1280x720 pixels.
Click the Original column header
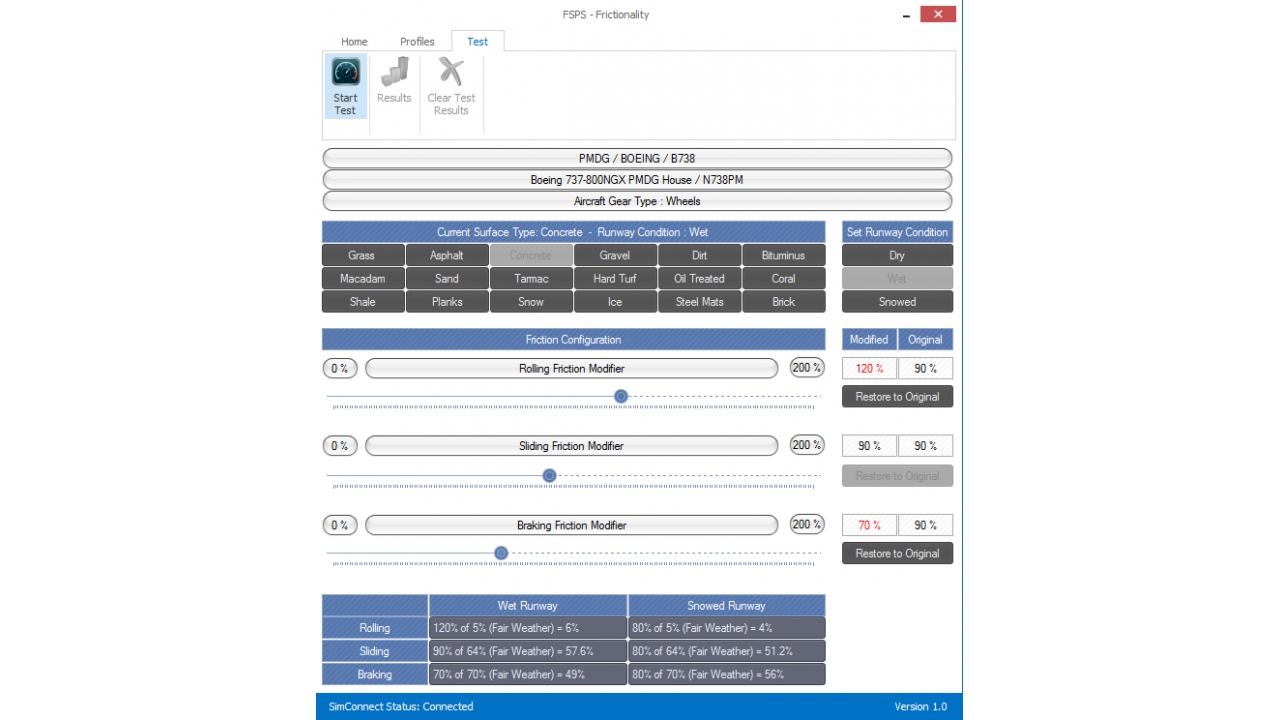(925, 339)
